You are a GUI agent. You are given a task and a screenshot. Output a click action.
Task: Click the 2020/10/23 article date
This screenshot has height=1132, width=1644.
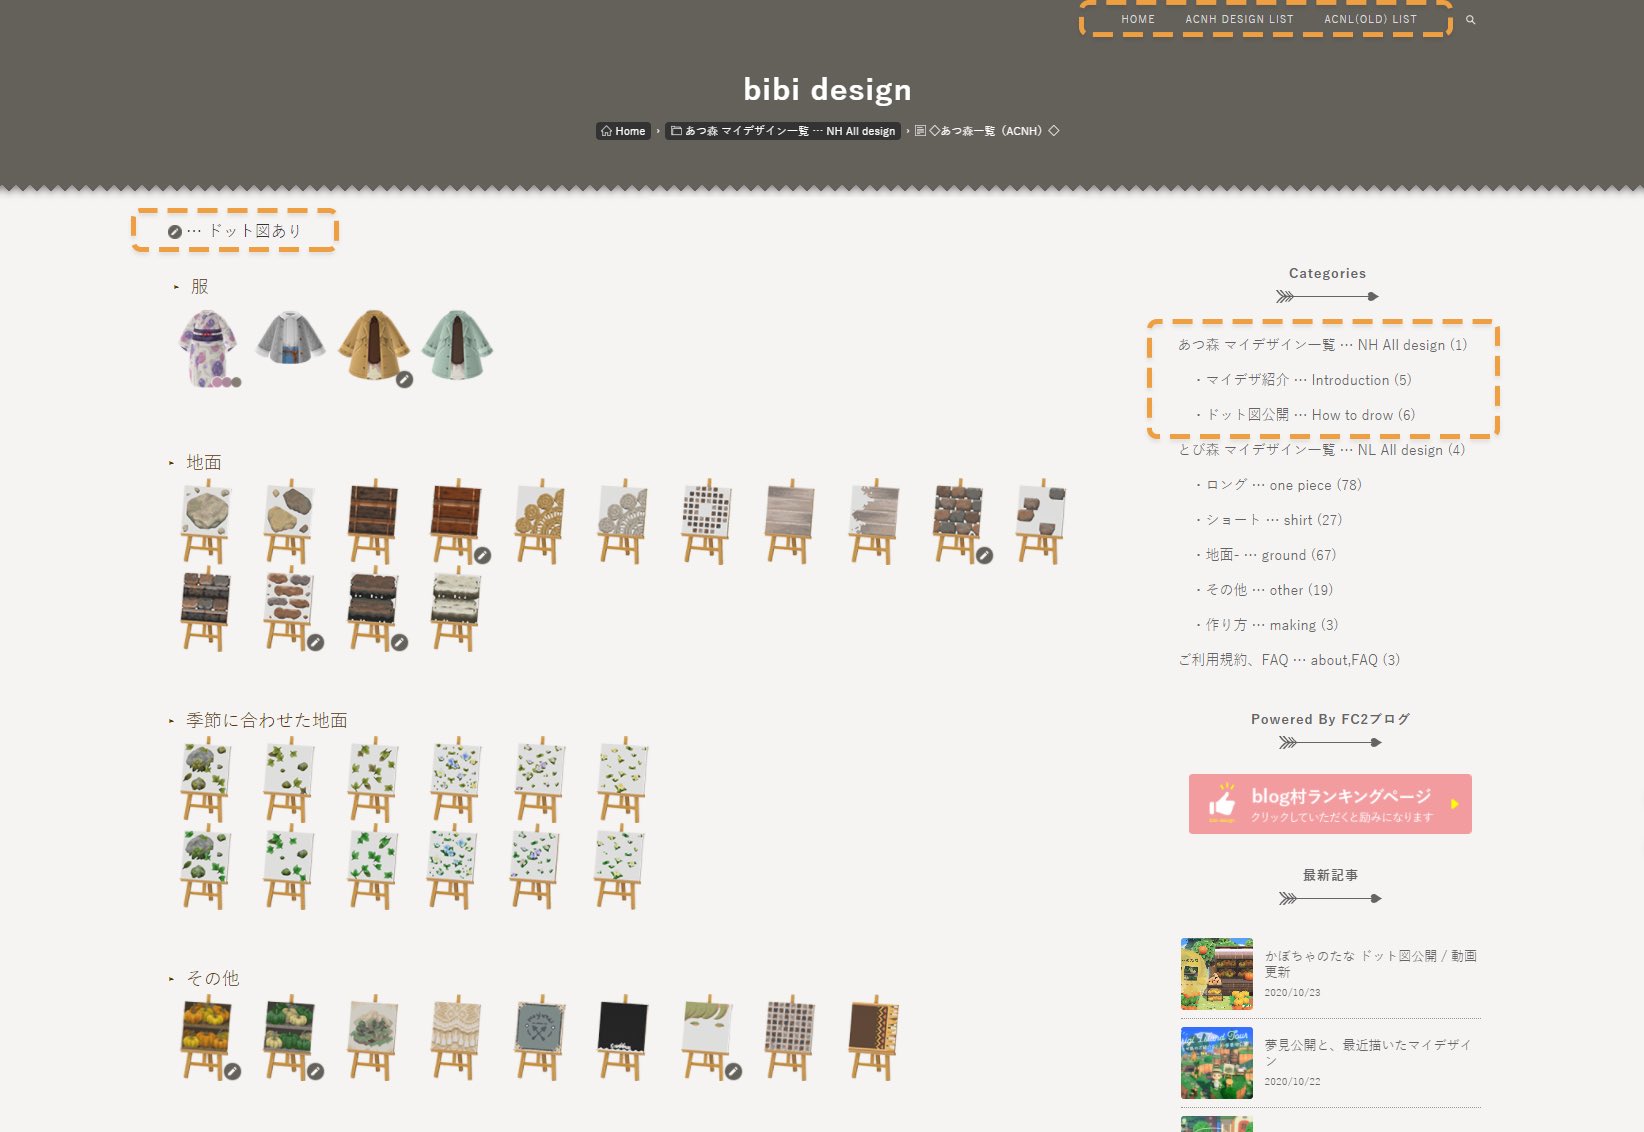click(x=1292, y=993)
